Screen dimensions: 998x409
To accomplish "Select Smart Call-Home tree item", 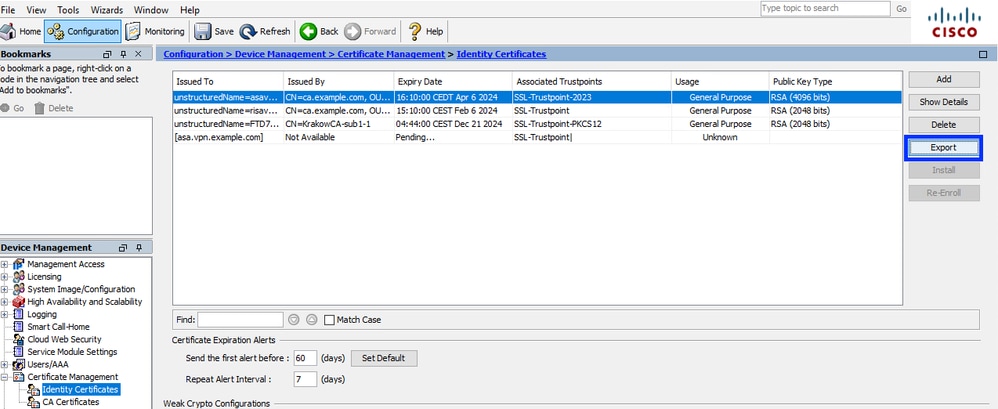I will tap(58, 326).
